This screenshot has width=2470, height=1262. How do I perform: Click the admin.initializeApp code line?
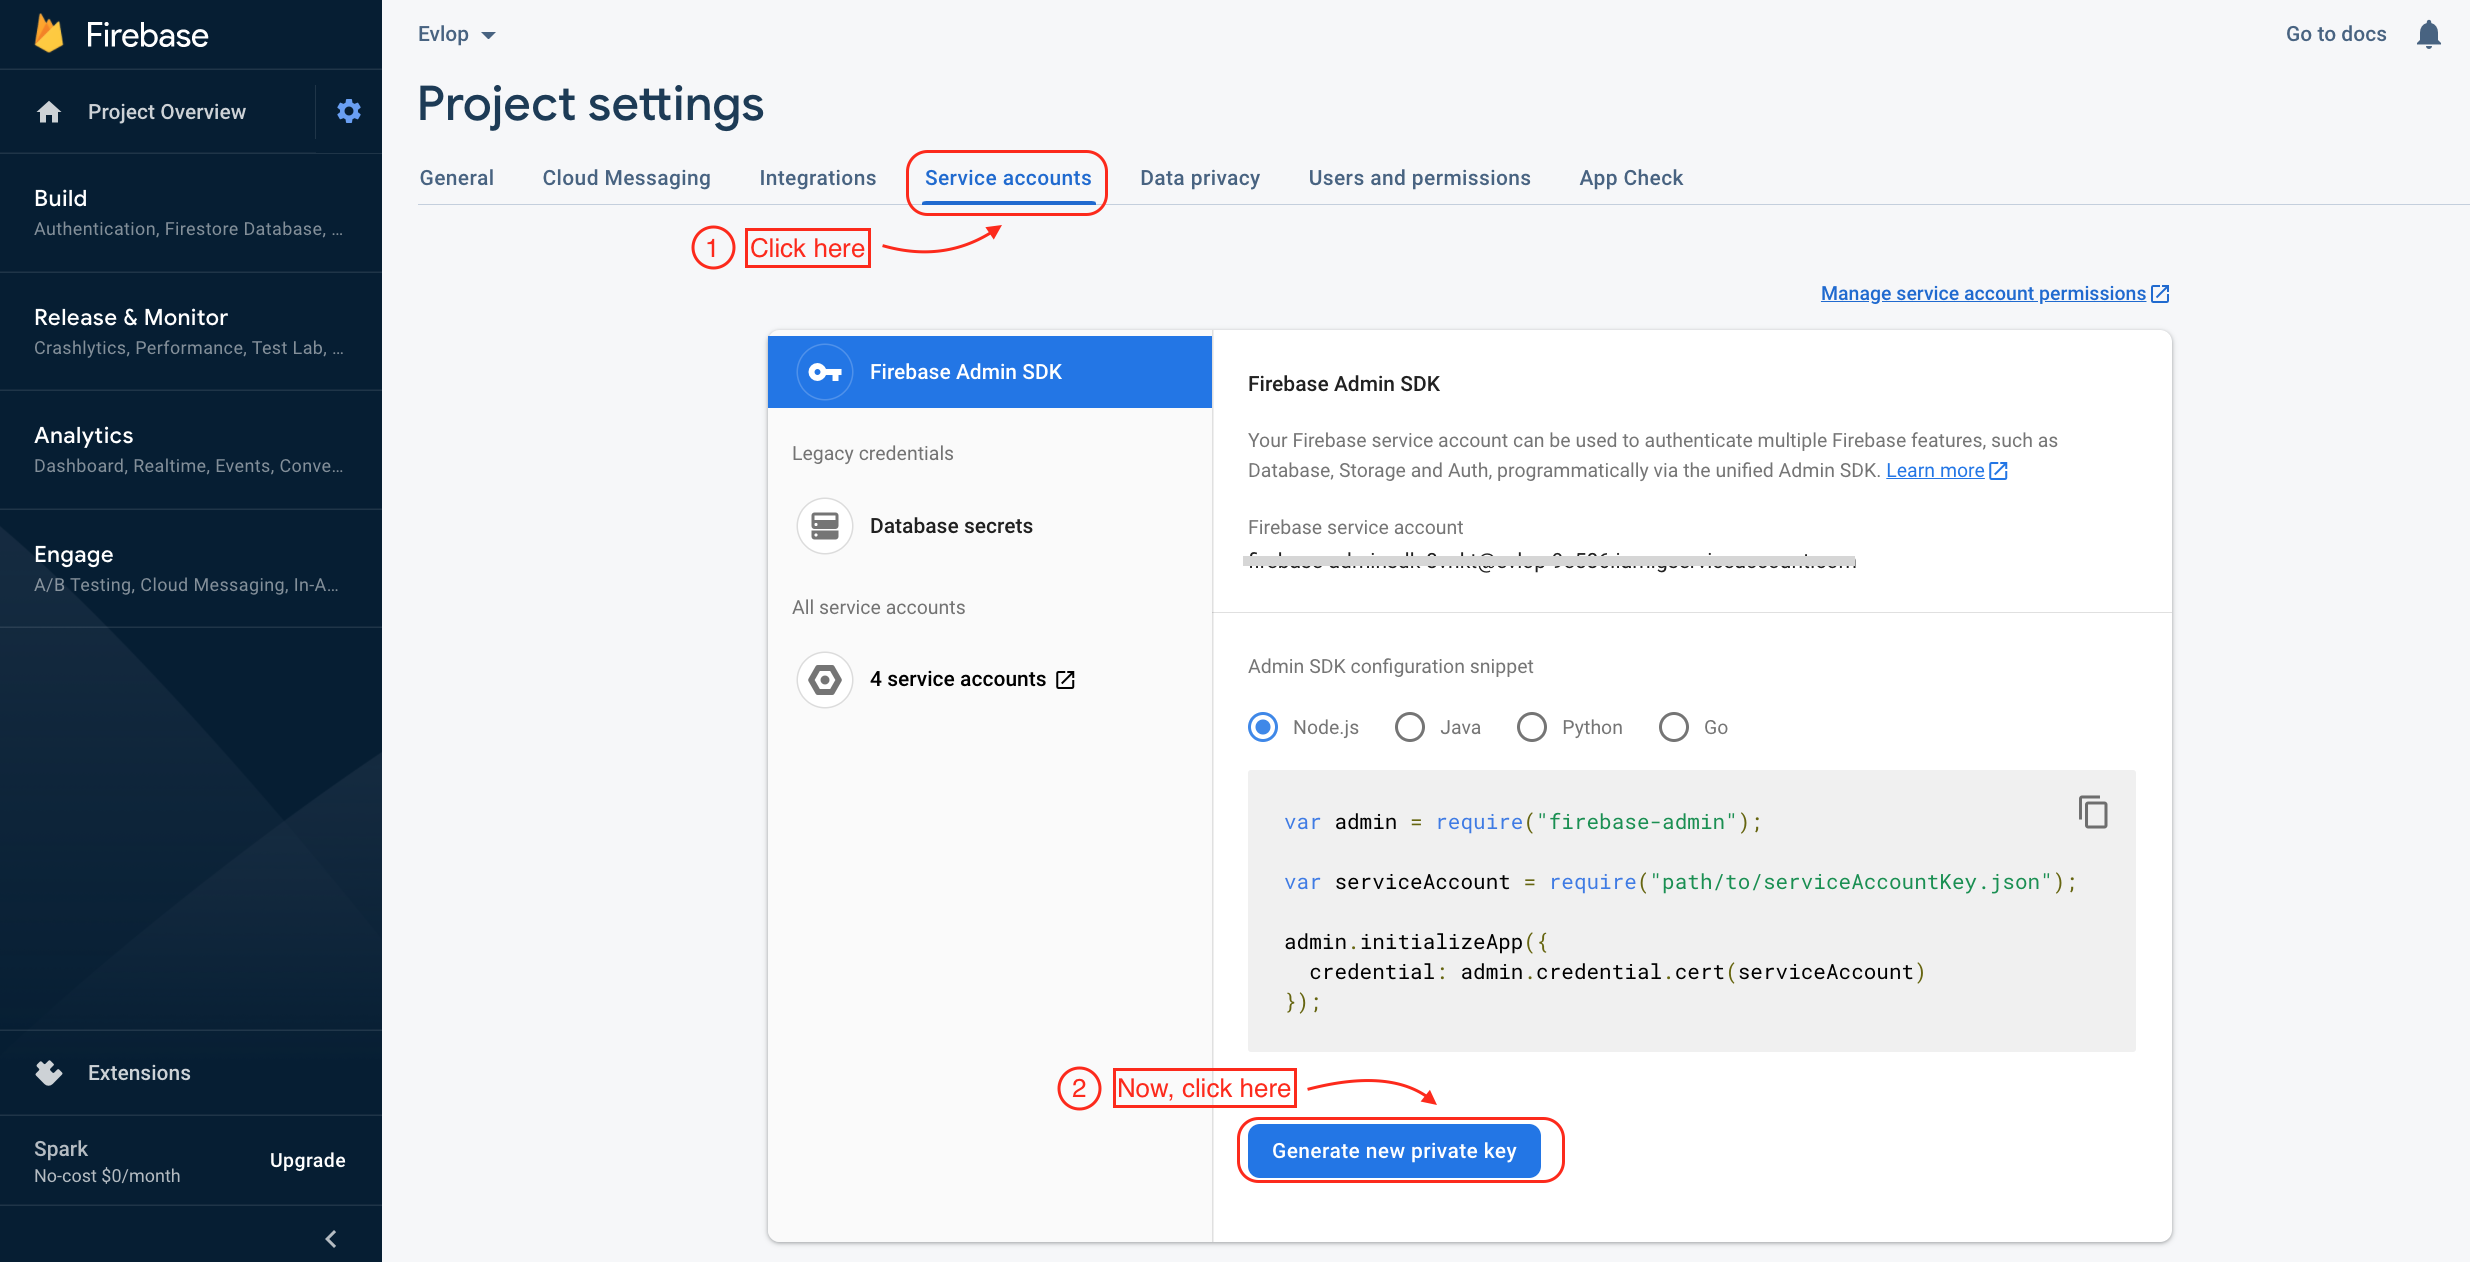coord(1416,942)
